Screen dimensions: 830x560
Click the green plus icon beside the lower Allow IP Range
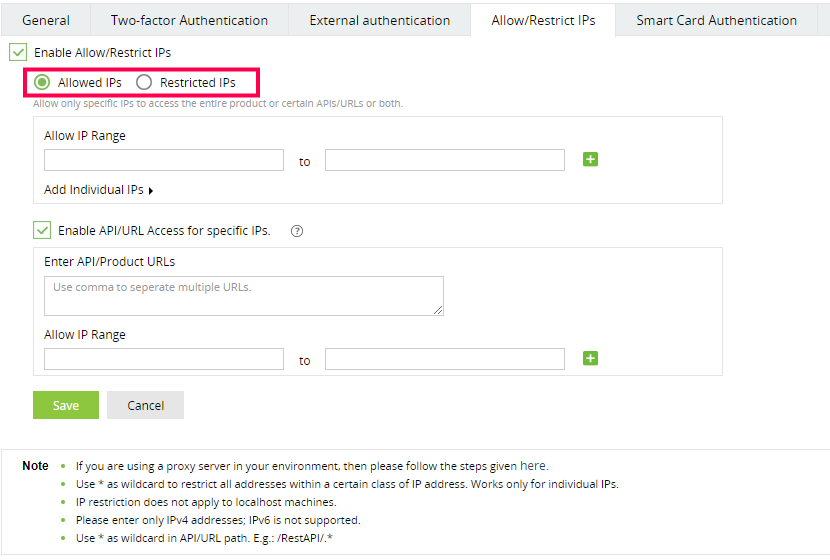[x=590, y=359]
